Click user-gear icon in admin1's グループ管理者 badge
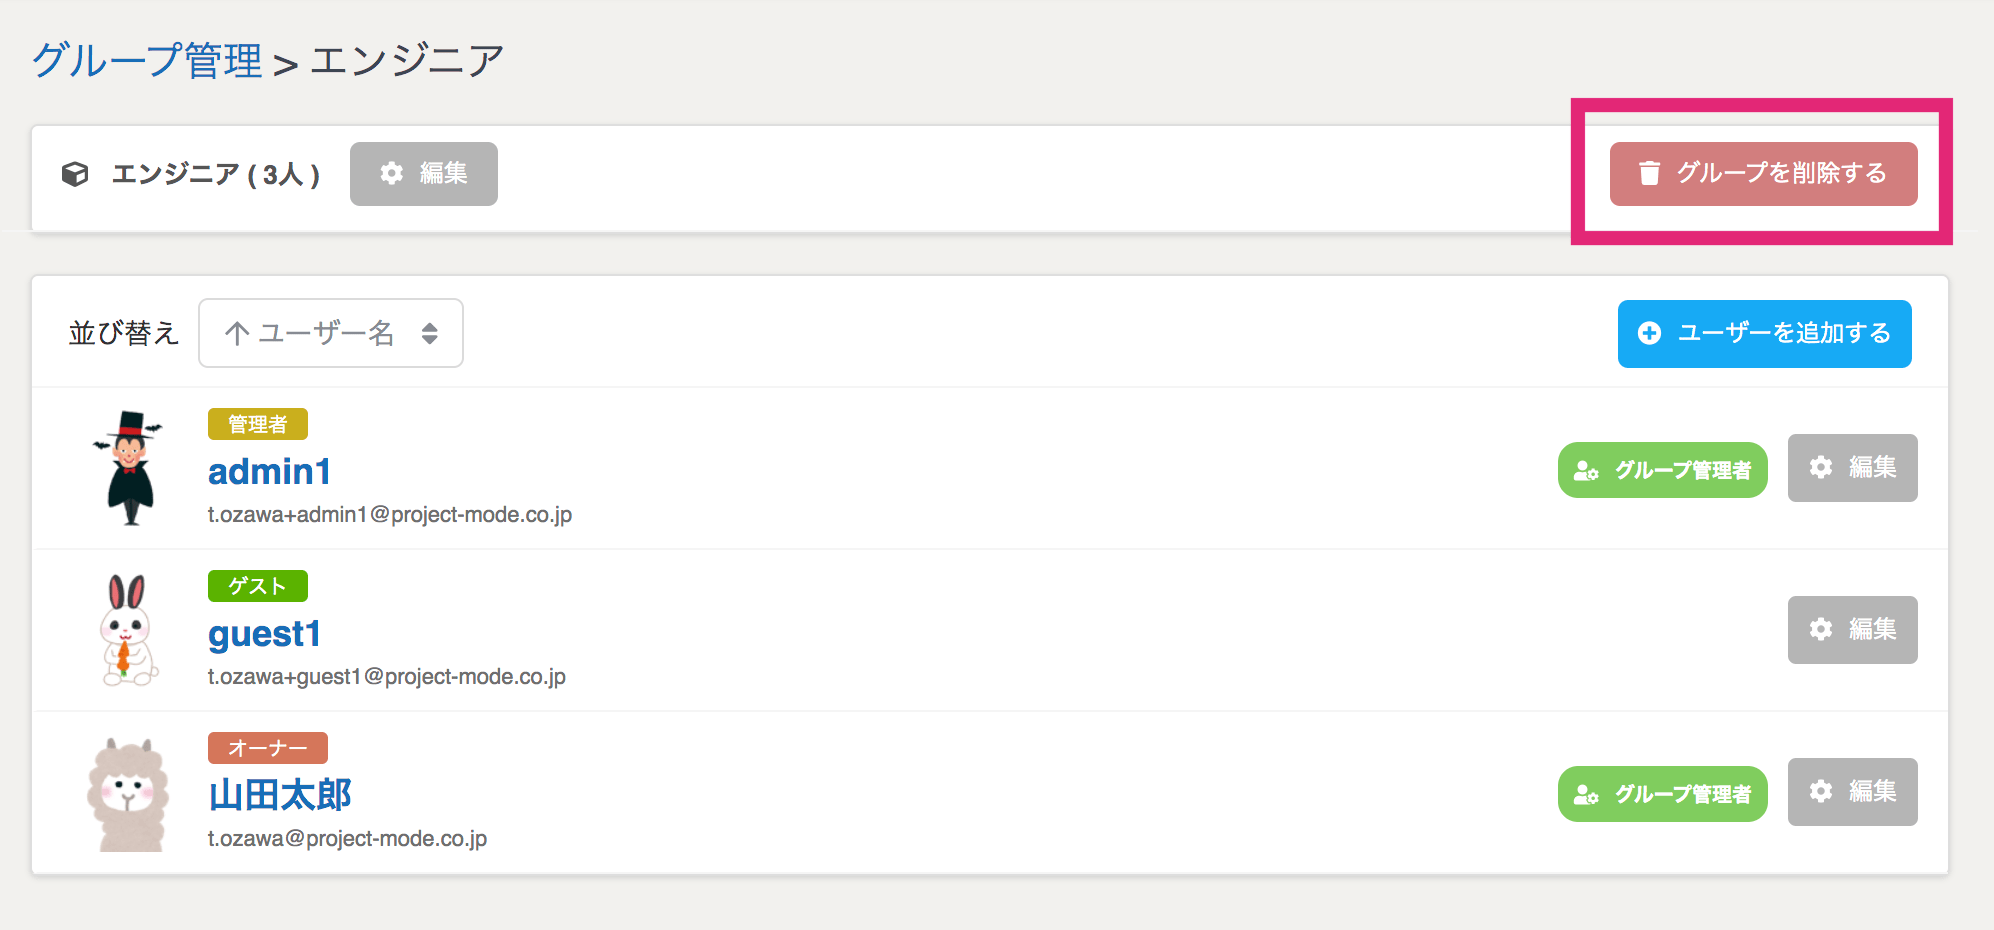Image resolution: width=1994 pixels, height=930 pixels. pyautogui.click(x=1586, y=470)
